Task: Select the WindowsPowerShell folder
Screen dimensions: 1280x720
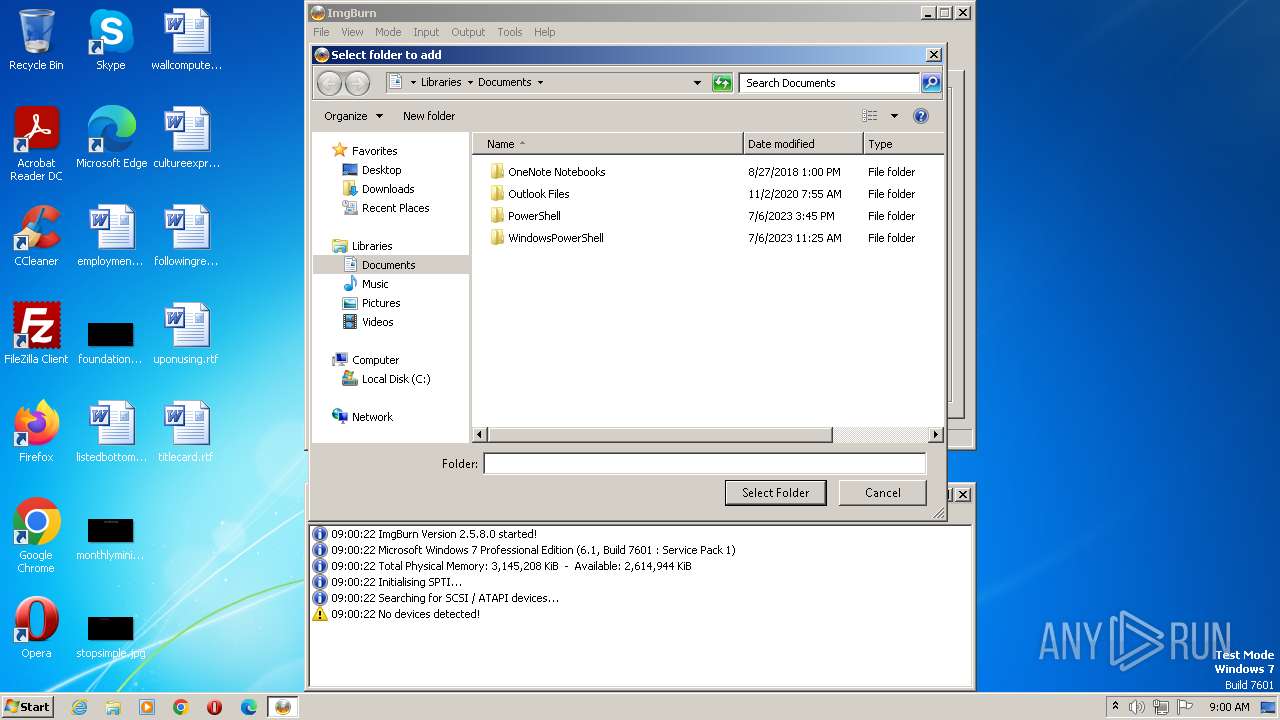Action: [547, 238]
